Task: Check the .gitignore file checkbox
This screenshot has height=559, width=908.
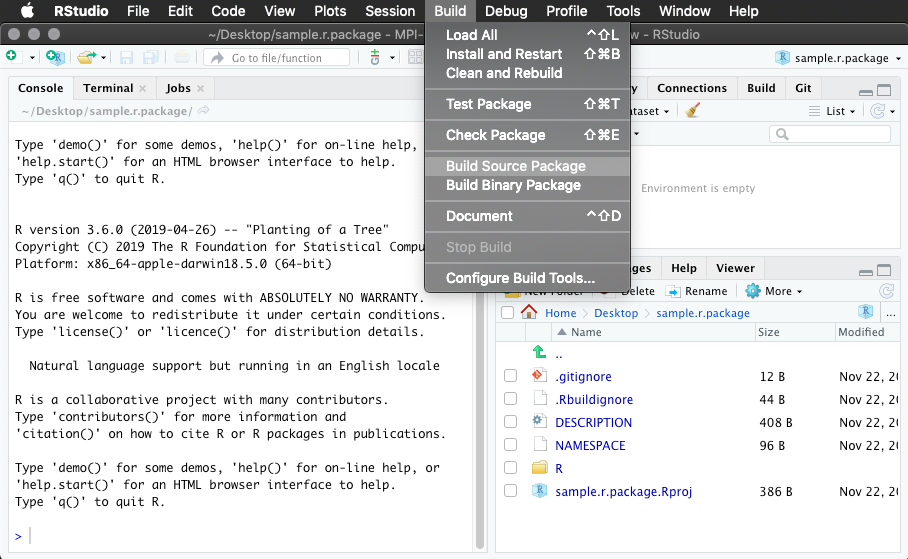Action: (x=510, y=376)
